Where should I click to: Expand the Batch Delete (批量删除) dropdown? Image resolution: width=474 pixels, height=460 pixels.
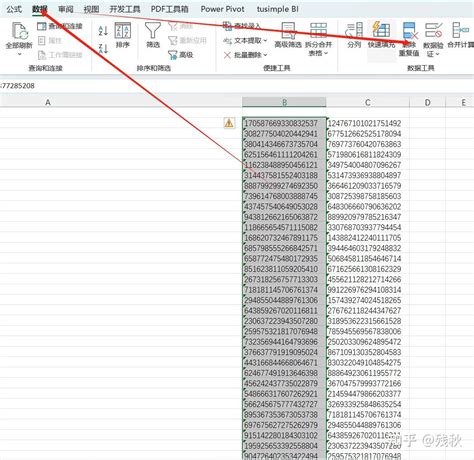[x=246, y=55]
